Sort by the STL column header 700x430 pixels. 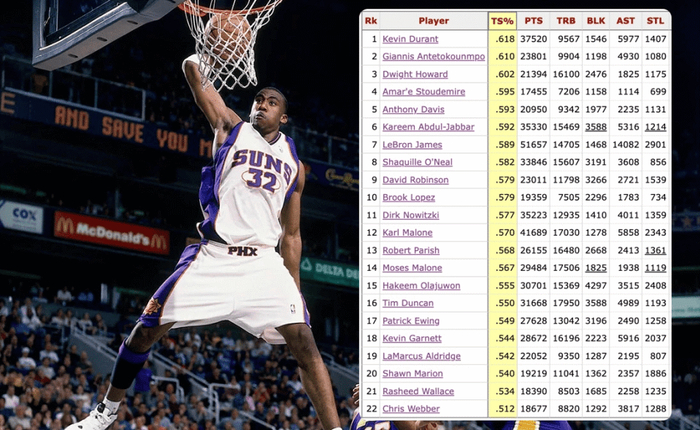pyautogui.click(x=655, y=20)
